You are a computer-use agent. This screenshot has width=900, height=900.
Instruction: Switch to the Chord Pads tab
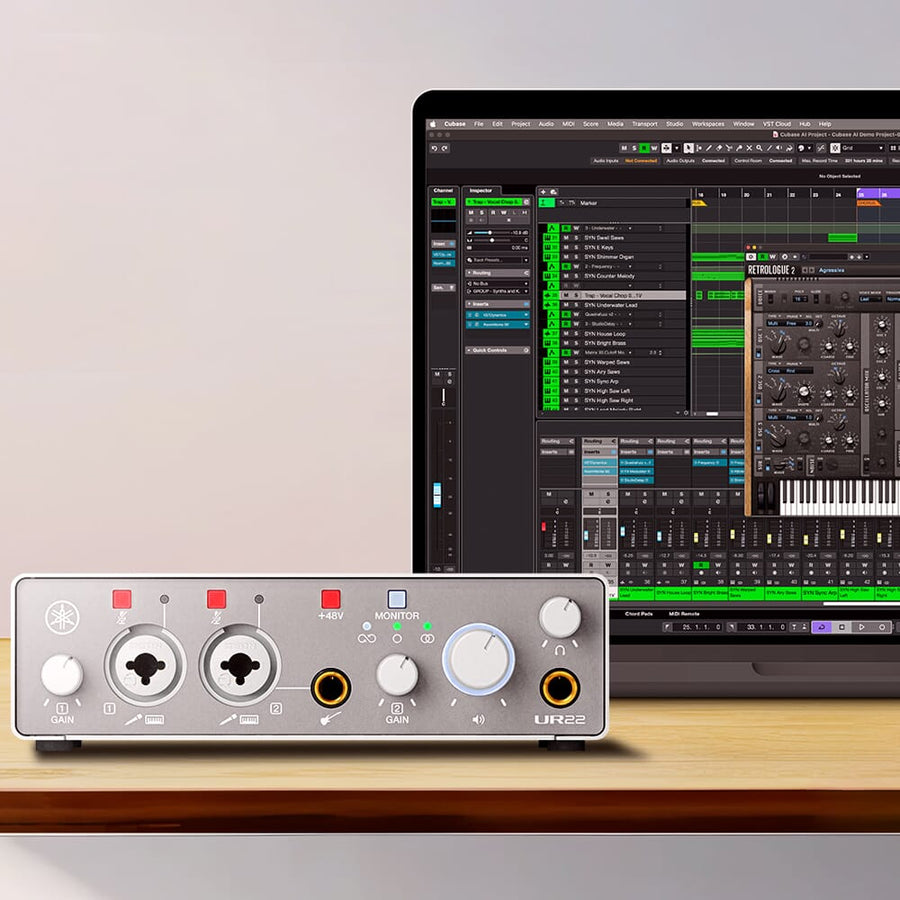coord(638,614)
